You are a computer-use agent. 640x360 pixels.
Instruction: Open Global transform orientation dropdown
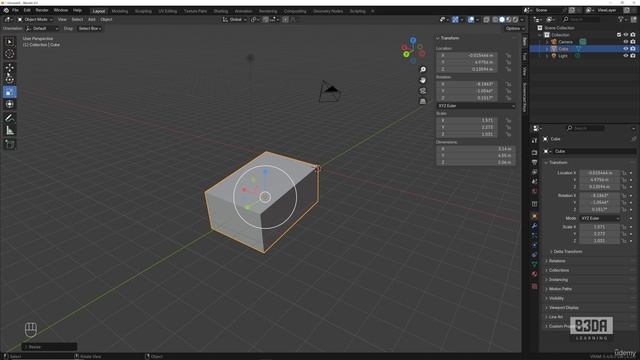tap(235, 20)
